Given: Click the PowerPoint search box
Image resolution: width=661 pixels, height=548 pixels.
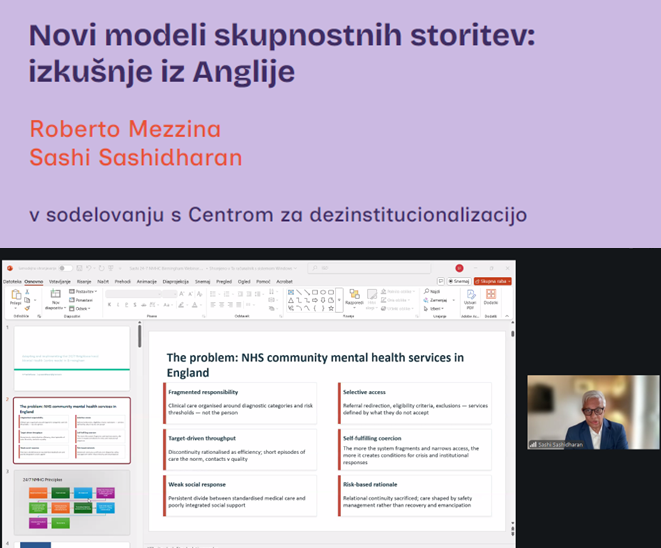Looking at the screenshot, I should point(369,268).
